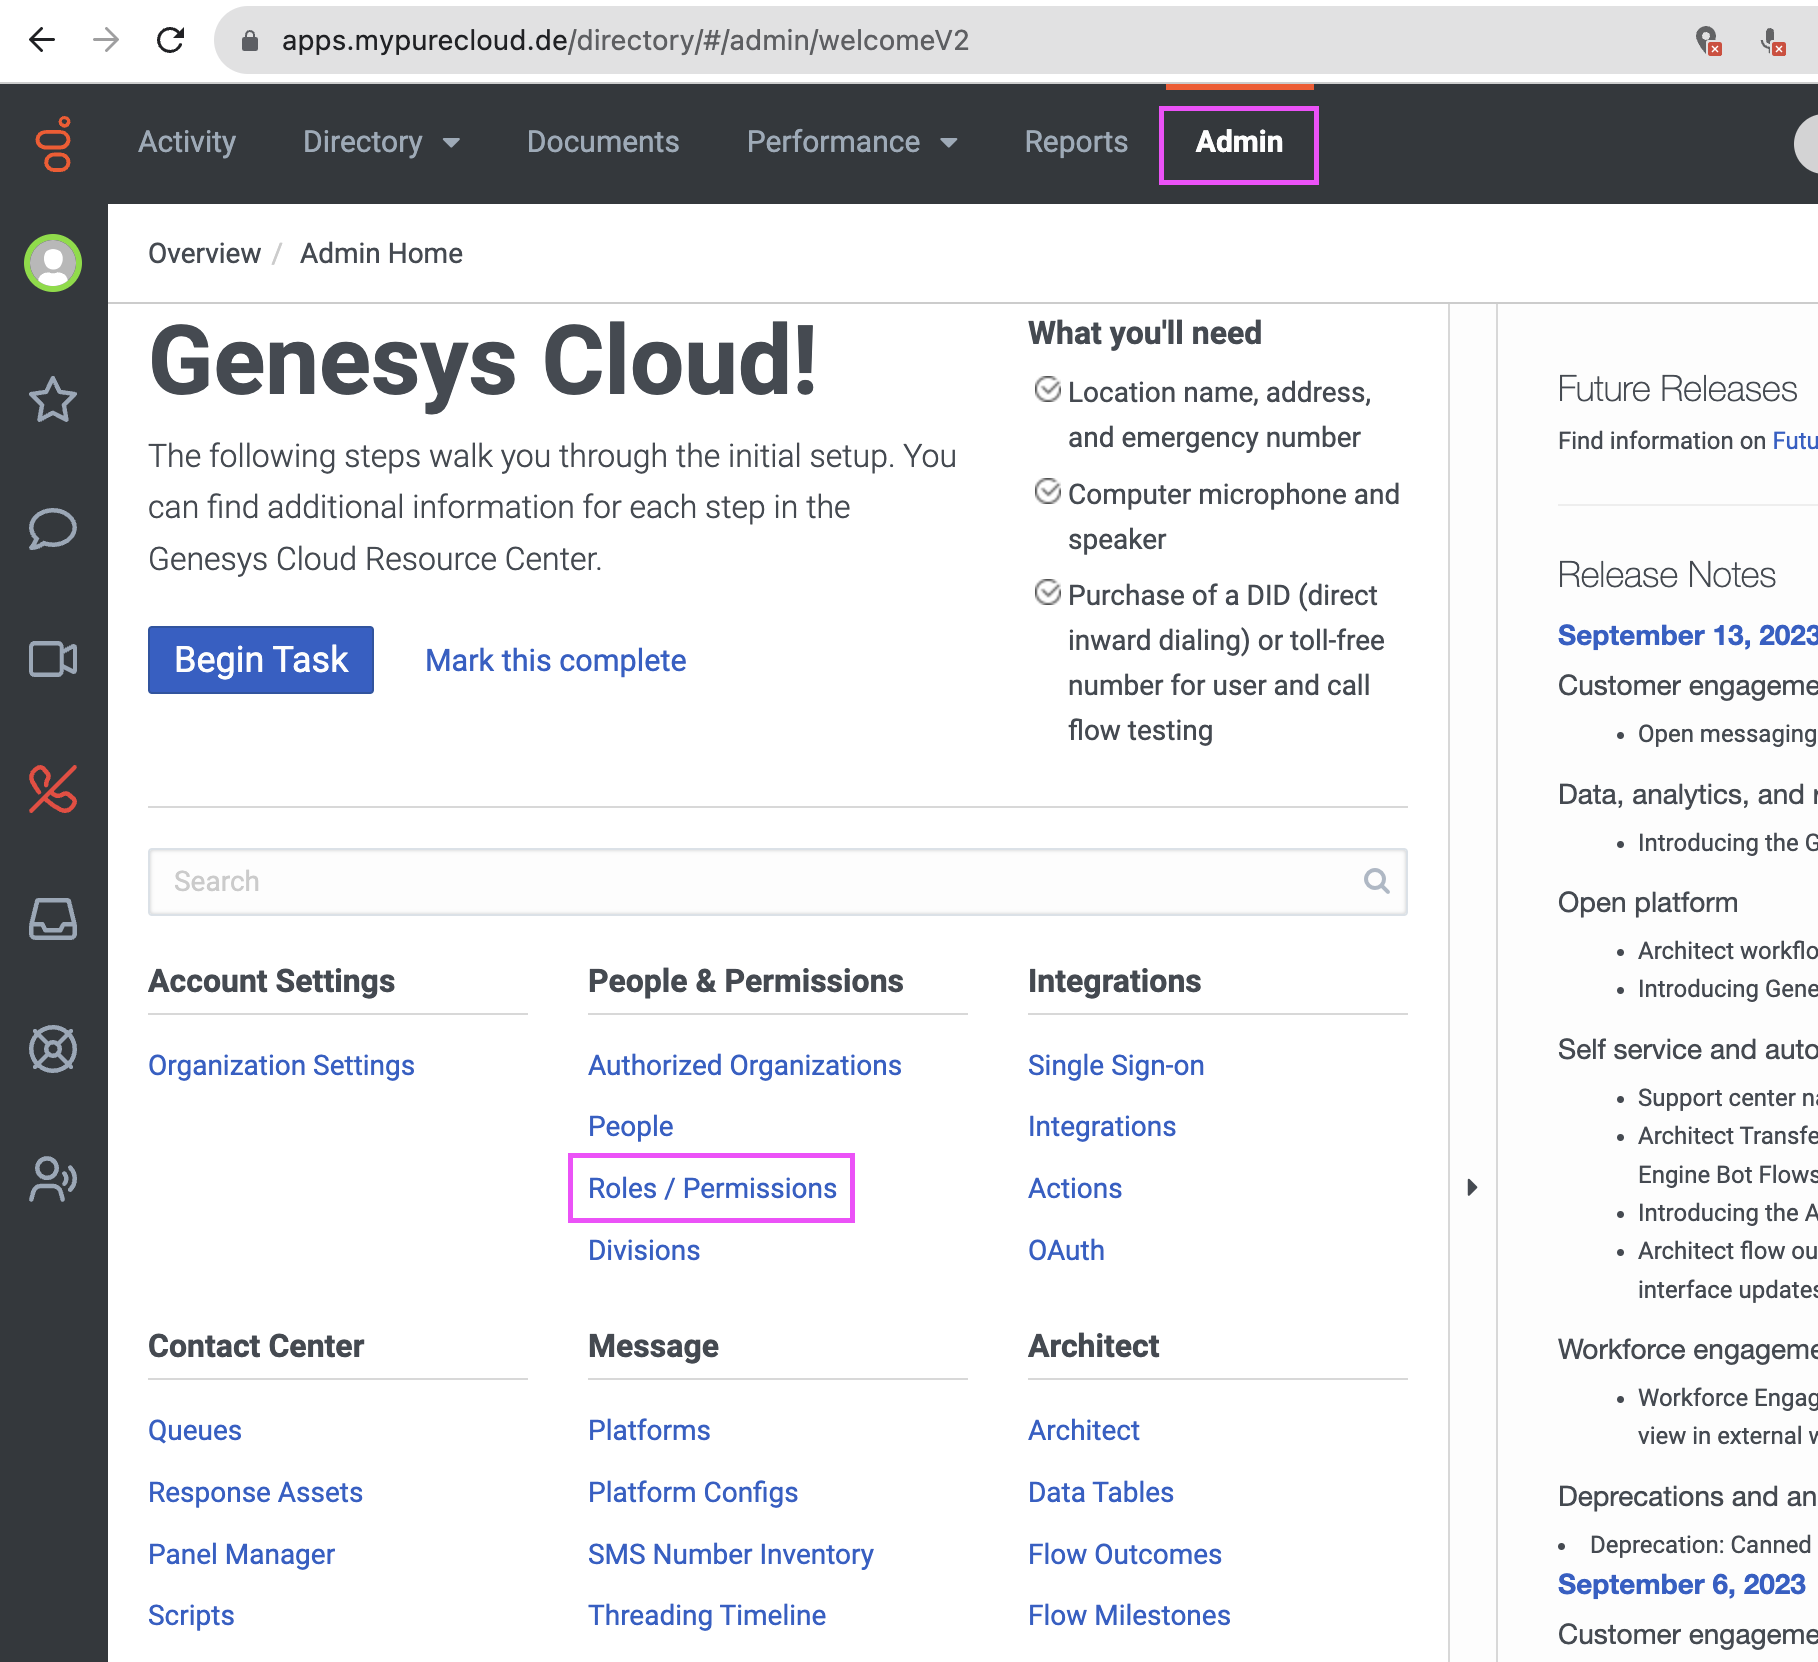Check the Computer microphone and speaker item

click(1046, 492)
